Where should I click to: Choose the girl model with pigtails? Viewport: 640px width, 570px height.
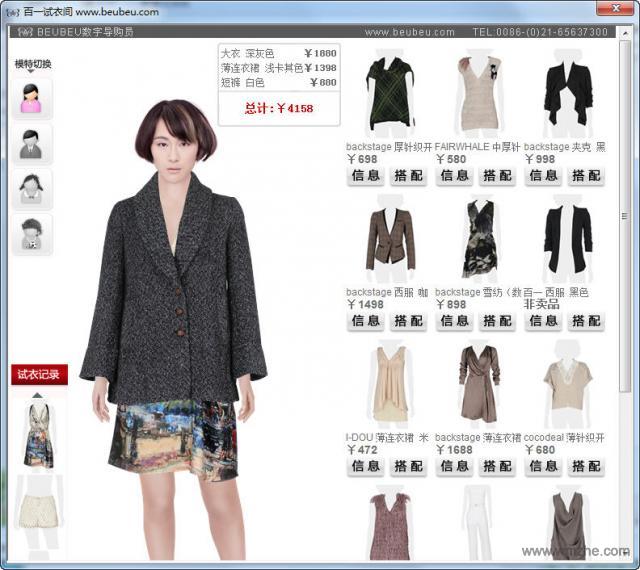pyautogui.click(x=32, y=189)
